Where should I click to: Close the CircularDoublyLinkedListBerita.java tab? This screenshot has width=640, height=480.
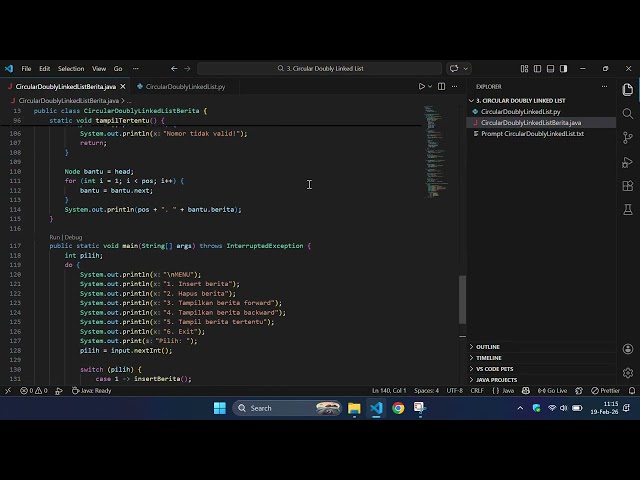[x=123, y=87]
